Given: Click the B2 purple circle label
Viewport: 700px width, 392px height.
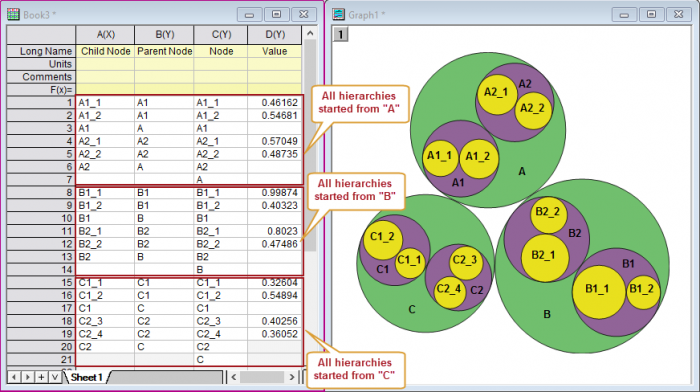Looking at the screenshot, I should point(575,233).
